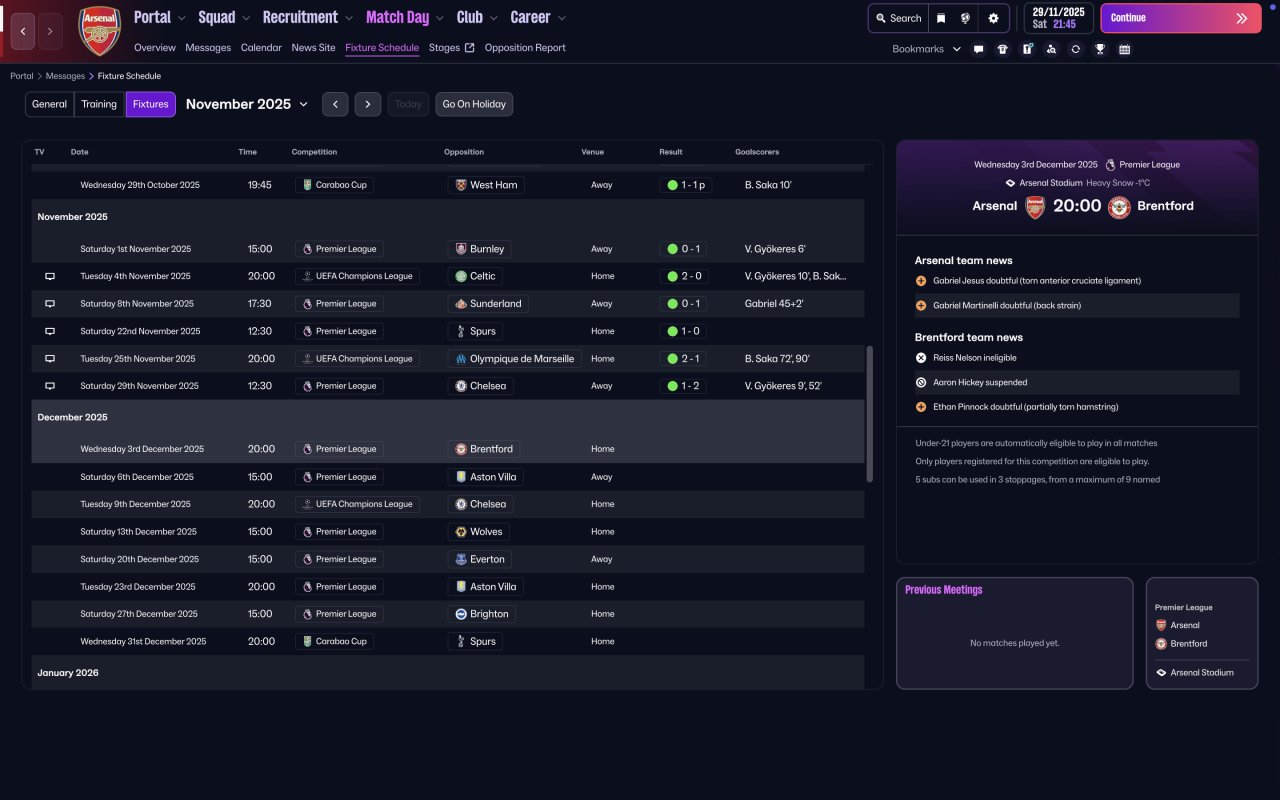Screen dimensions: 1280x800
Task: Switch to the Training calendar view
Action: click(99, 104)
